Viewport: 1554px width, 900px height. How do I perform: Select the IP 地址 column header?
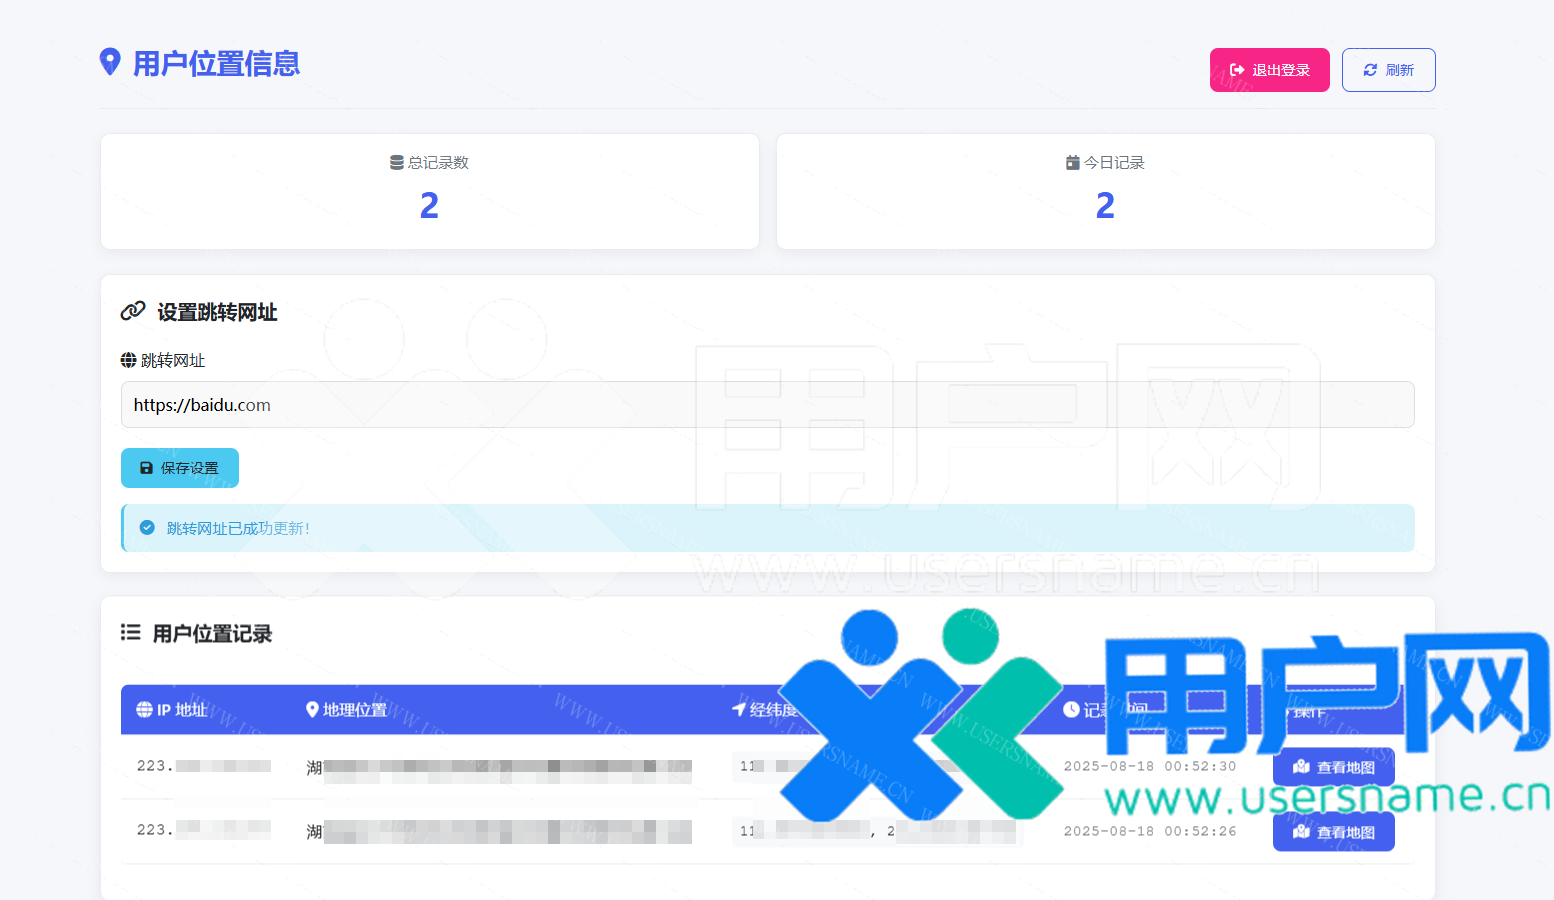[x=172, y=710]
